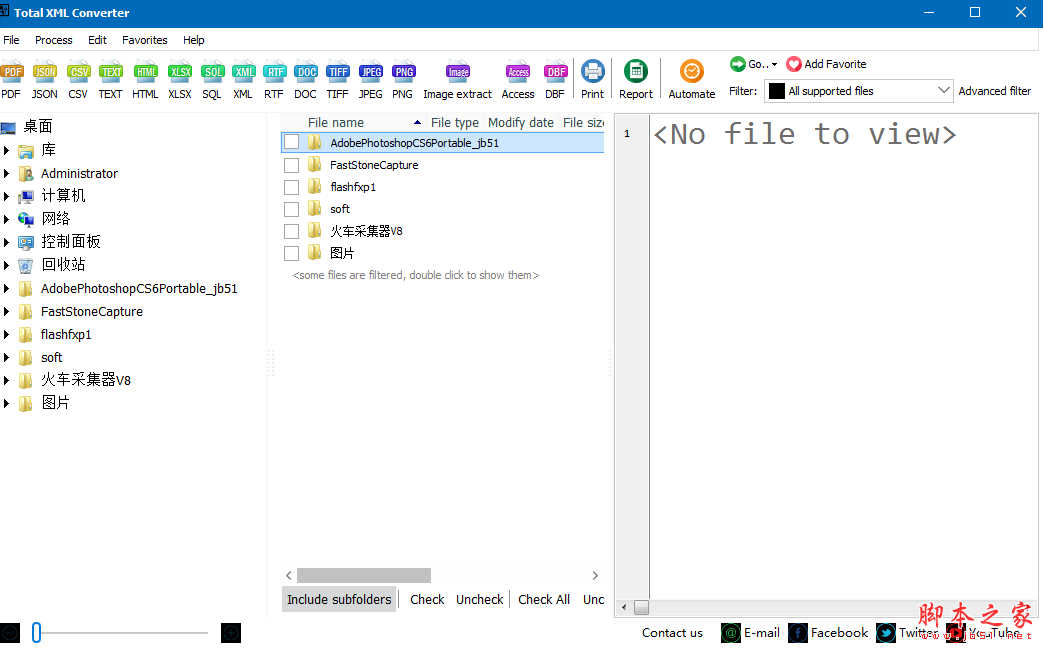Click the Contact us link
The width and height of the screenshot is (1044, 648).
(672, 633)
